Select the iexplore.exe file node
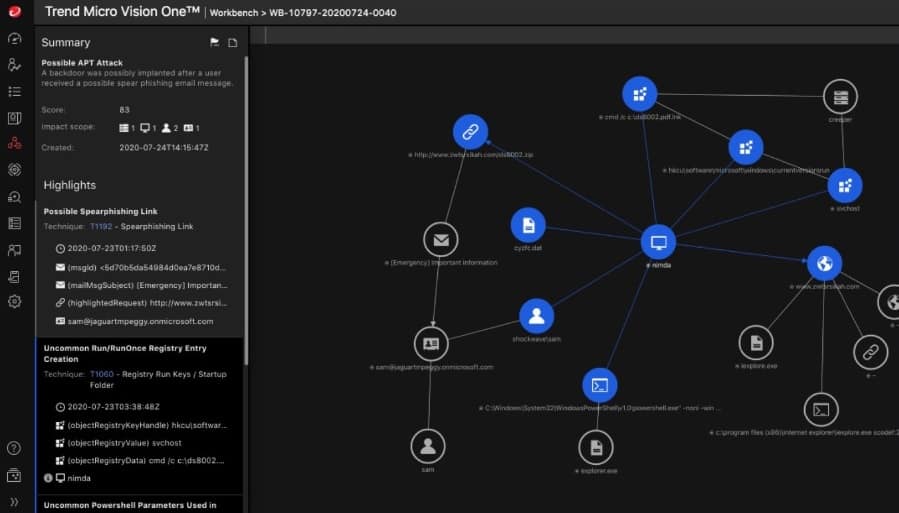This screenshot has height=513, width=899. [756, 343]
